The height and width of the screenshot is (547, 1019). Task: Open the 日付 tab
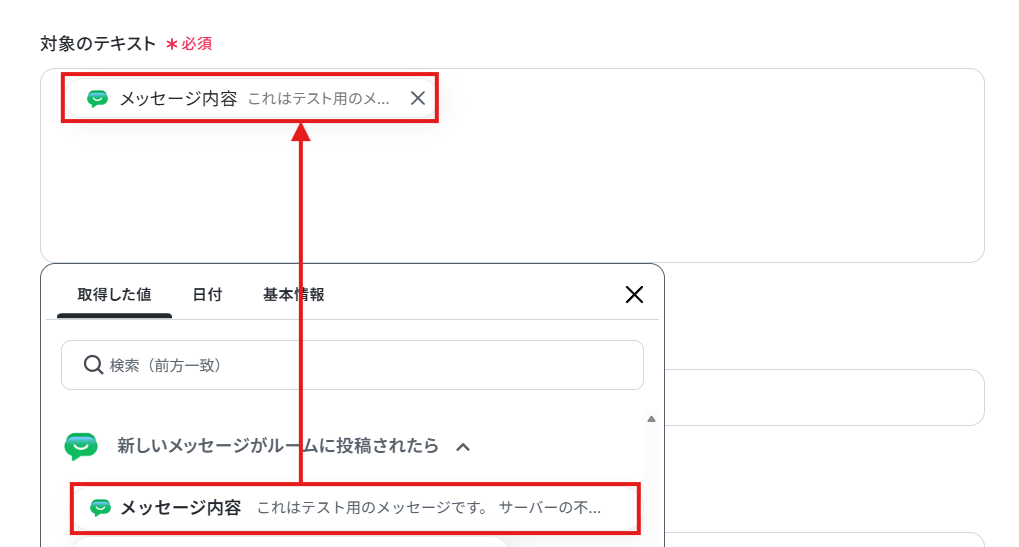[x=207, y=295]
